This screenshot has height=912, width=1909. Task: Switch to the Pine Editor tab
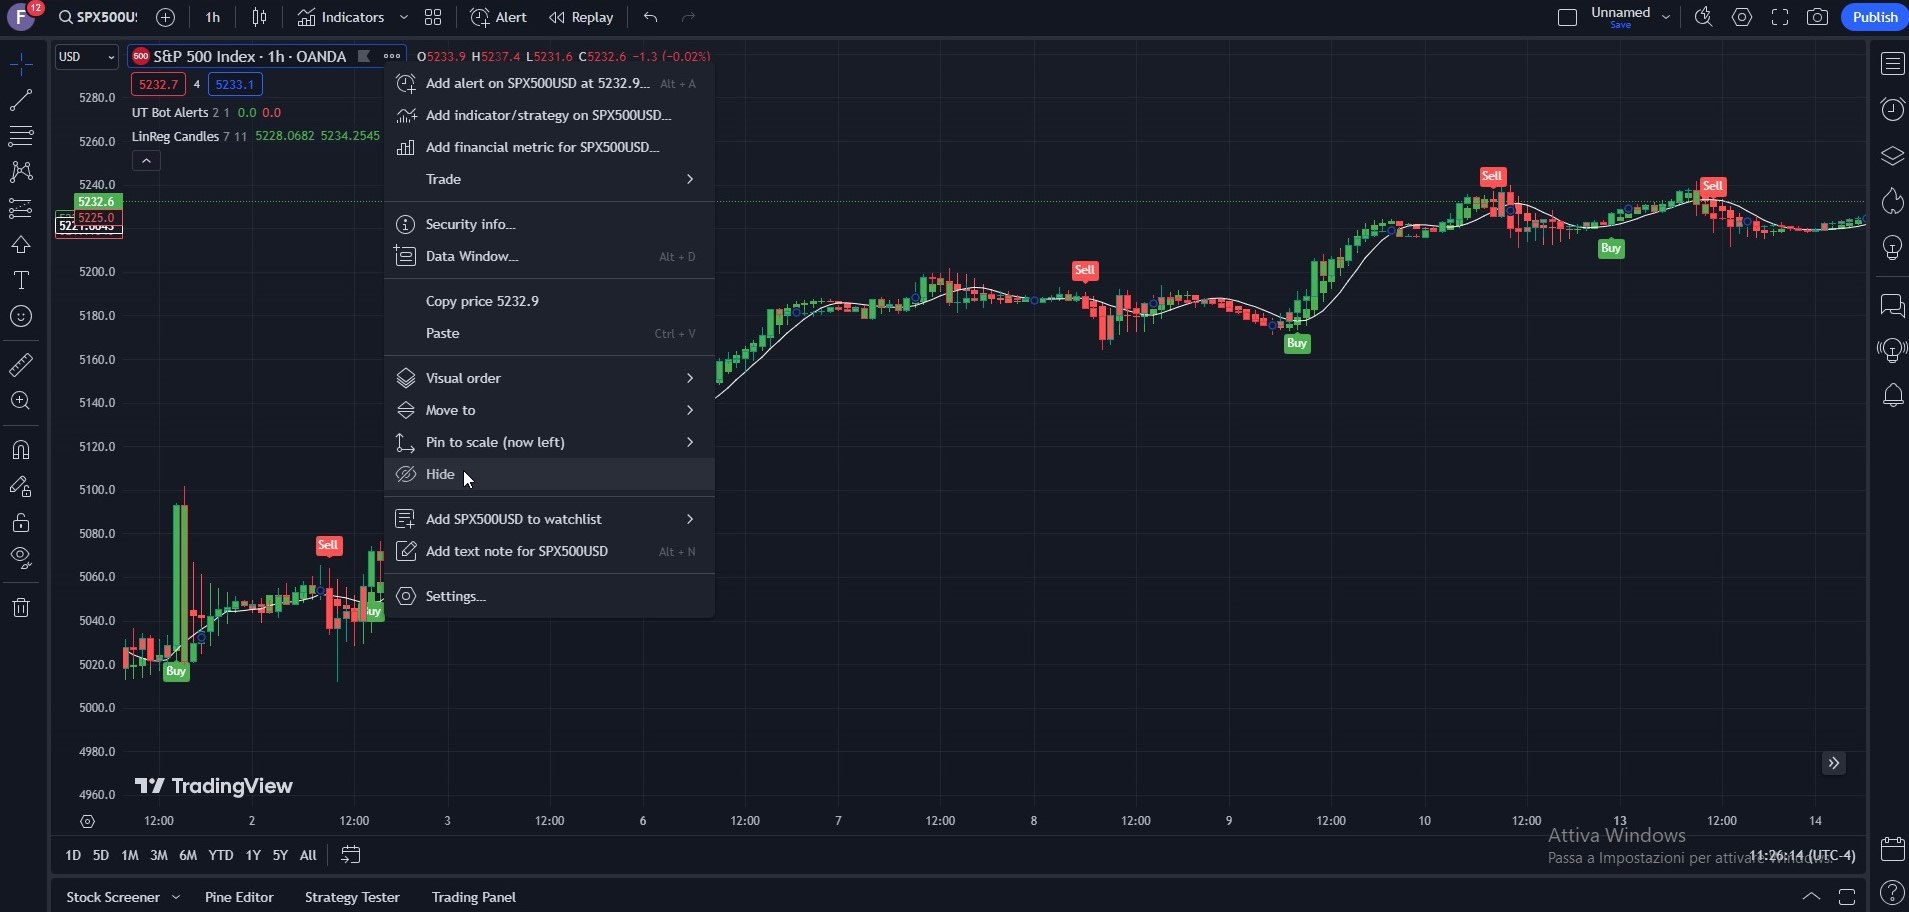(239, 897)
